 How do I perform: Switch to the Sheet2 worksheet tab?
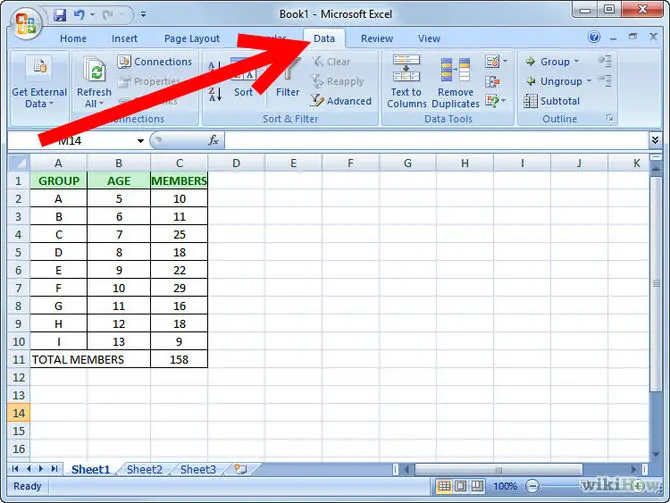tap(144, 469)
